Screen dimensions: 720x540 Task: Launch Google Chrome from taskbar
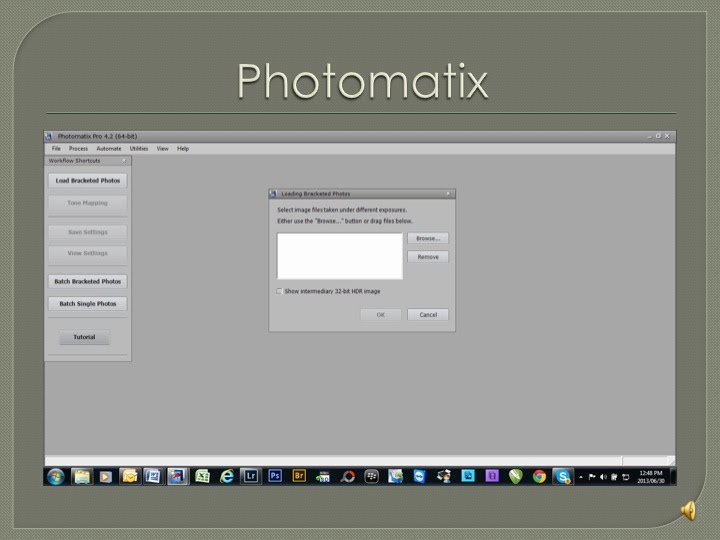(539, 477)
